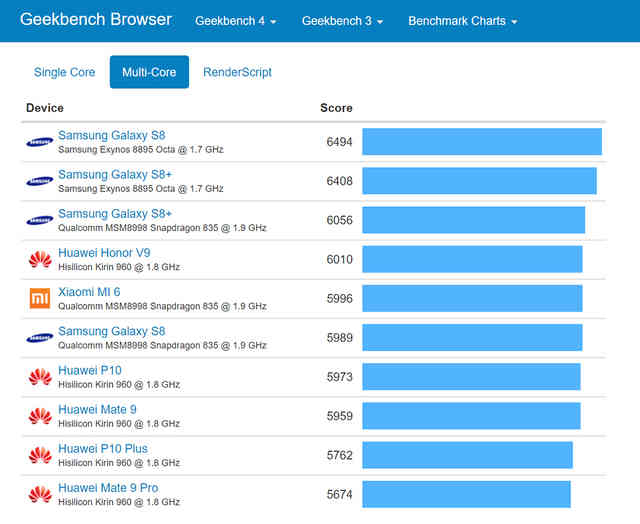The height and width of the screenshot is (524, 640).
Task: Click the Huawei logo beside Mate 9 Pro
Action: 40,495
